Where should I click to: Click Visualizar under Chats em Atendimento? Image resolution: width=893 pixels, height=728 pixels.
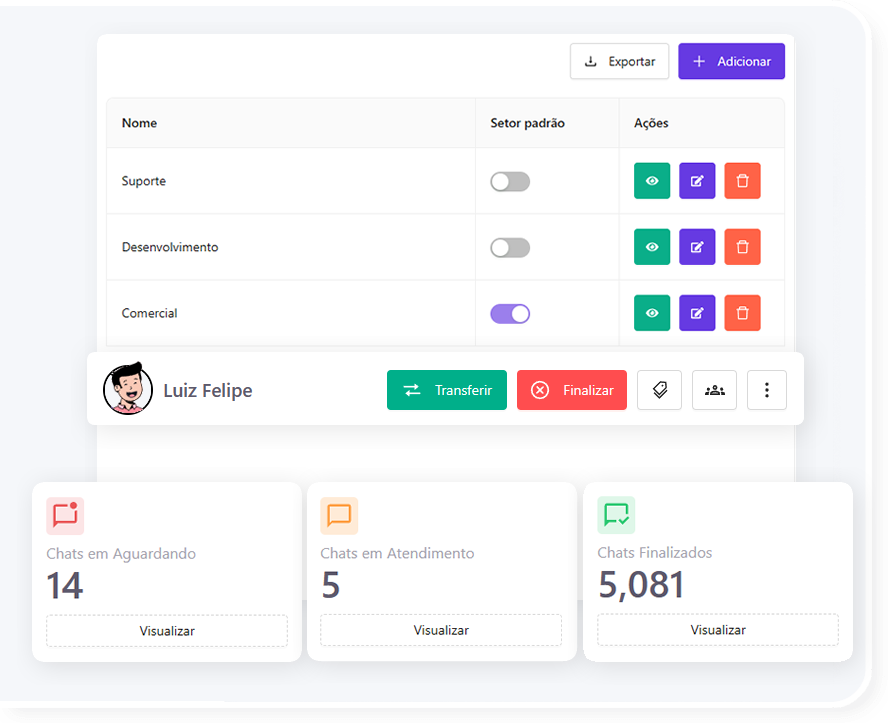441,630
